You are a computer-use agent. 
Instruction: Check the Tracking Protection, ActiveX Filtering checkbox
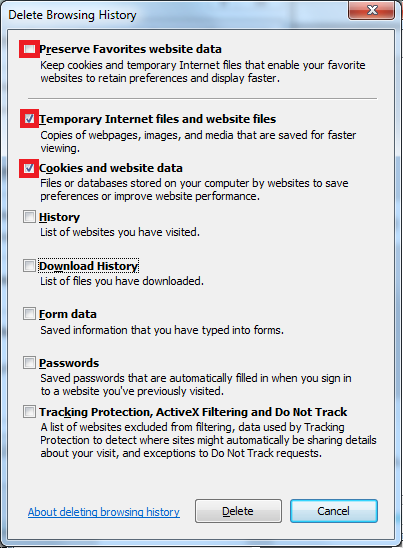coord(29,412)
